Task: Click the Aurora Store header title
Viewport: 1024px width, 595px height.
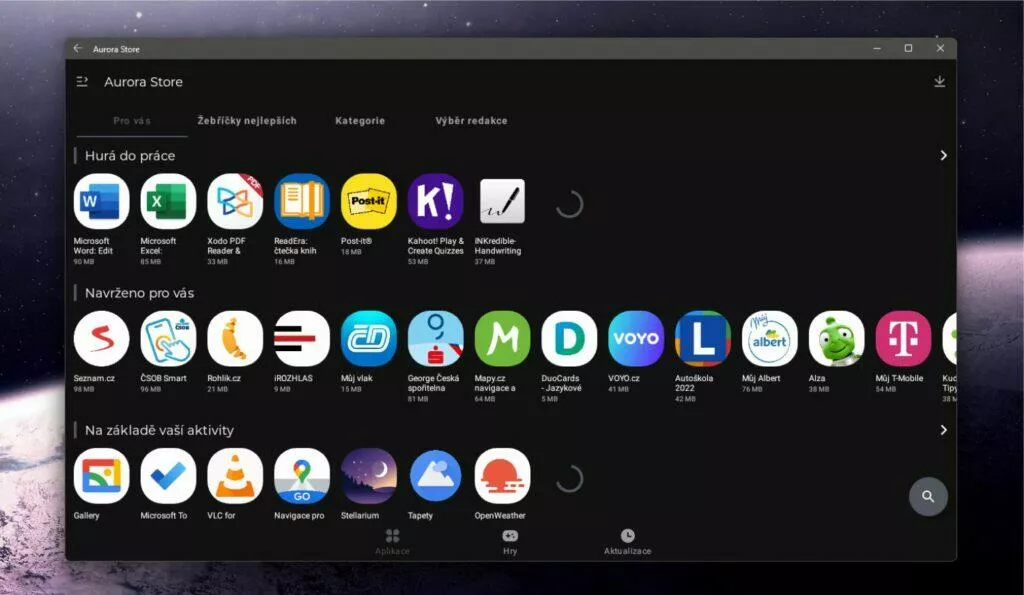Action: (144, 82)
